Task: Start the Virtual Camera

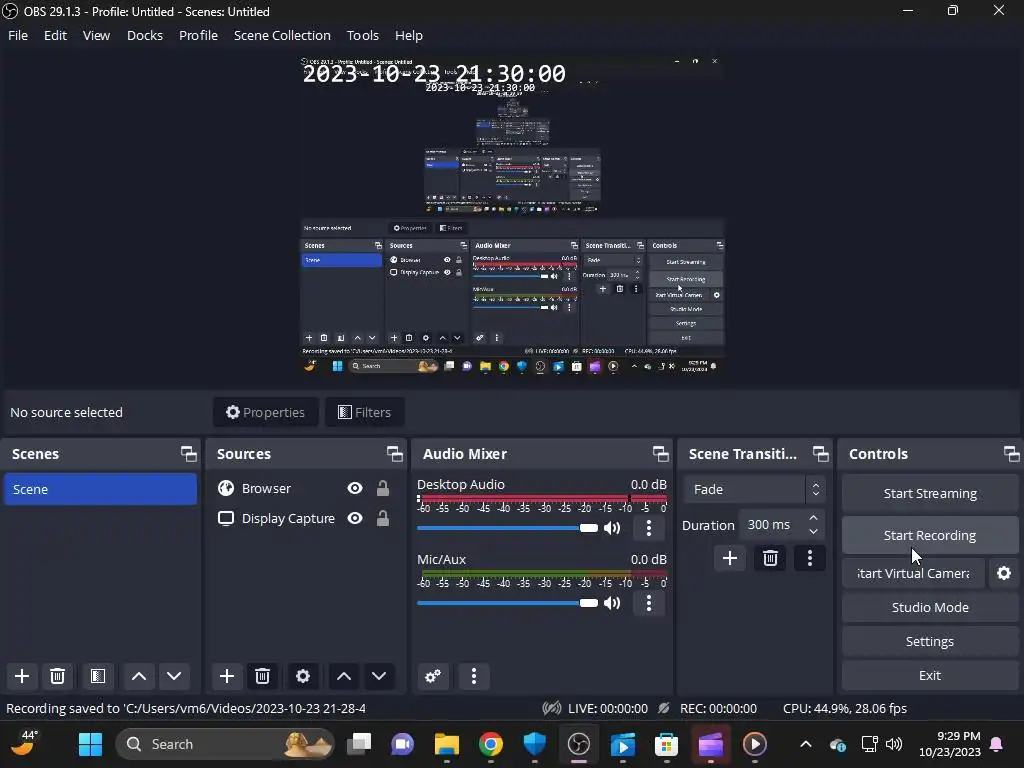Action: (913, 573)
